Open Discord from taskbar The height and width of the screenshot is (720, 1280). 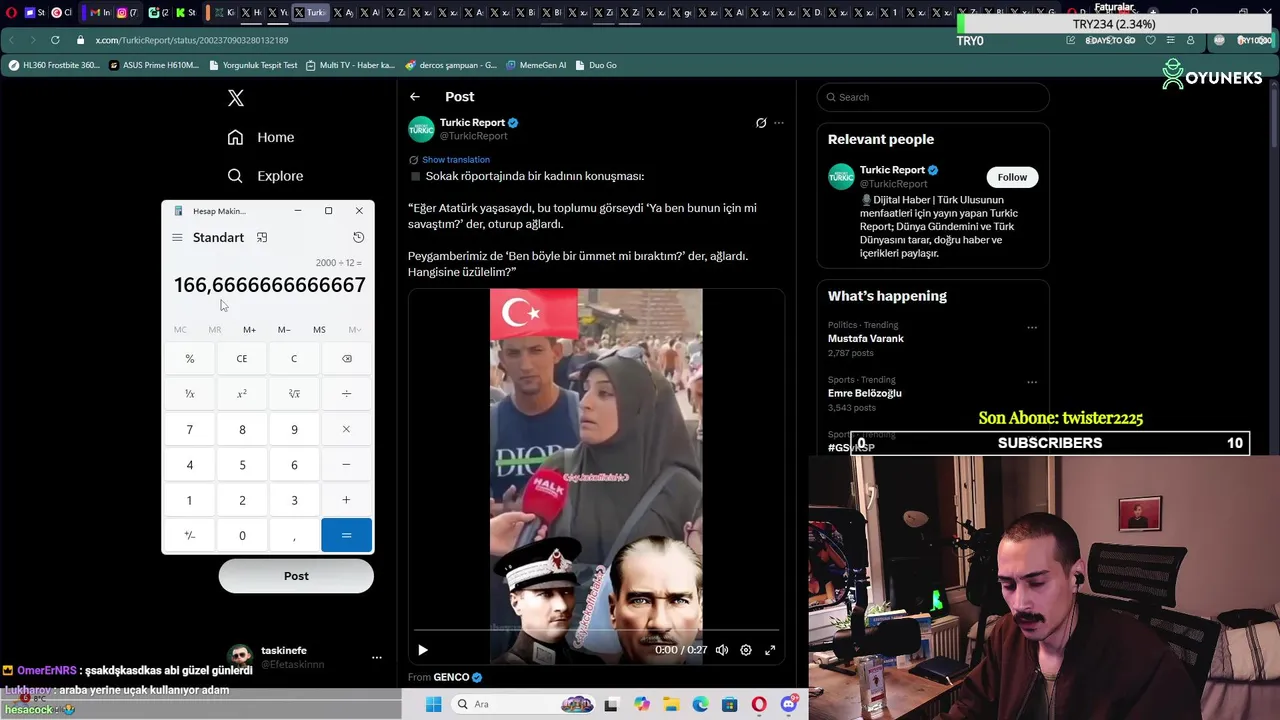click(x=789, y=705)
